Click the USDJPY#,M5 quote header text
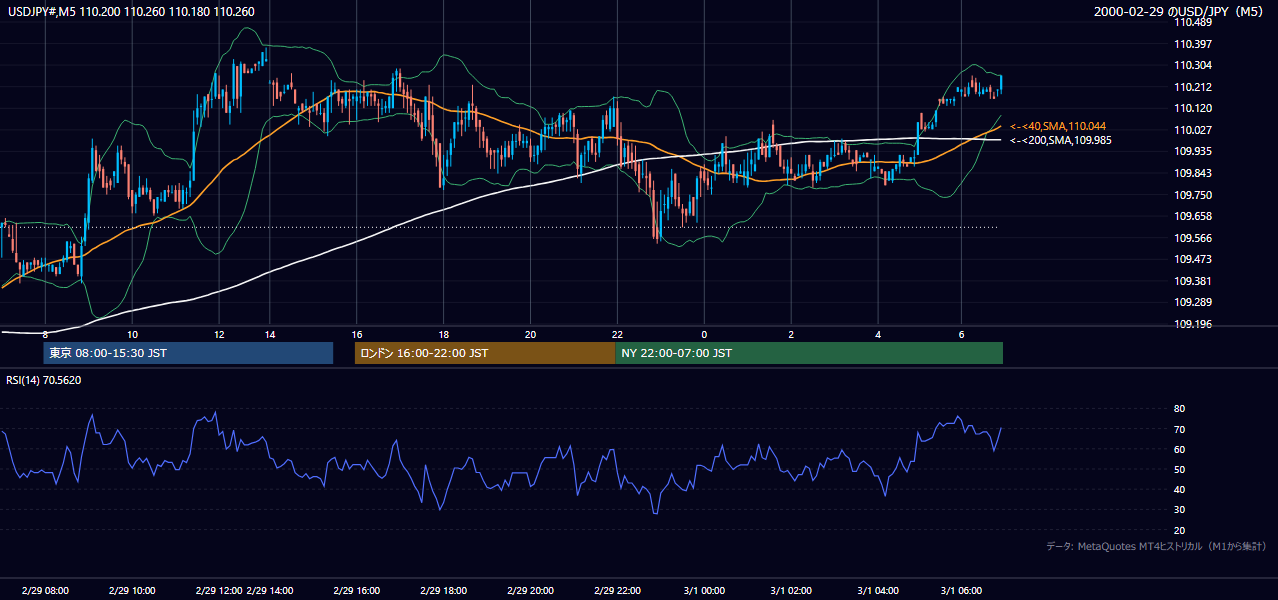 [132, 11]
